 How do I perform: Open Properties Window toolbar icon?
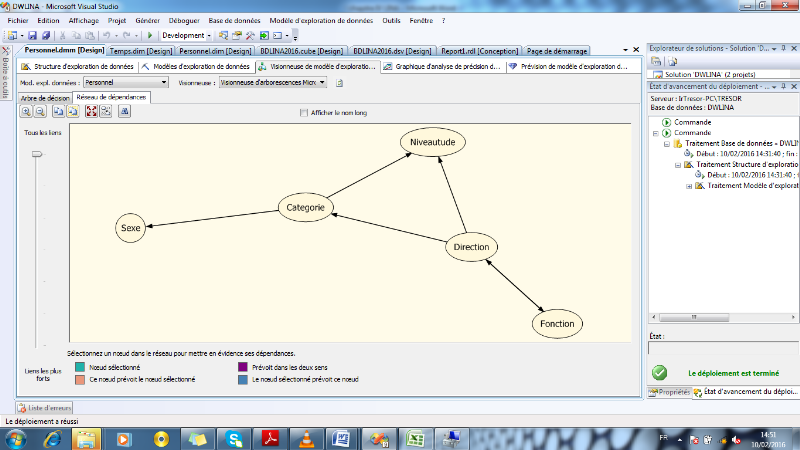(237, 35)
